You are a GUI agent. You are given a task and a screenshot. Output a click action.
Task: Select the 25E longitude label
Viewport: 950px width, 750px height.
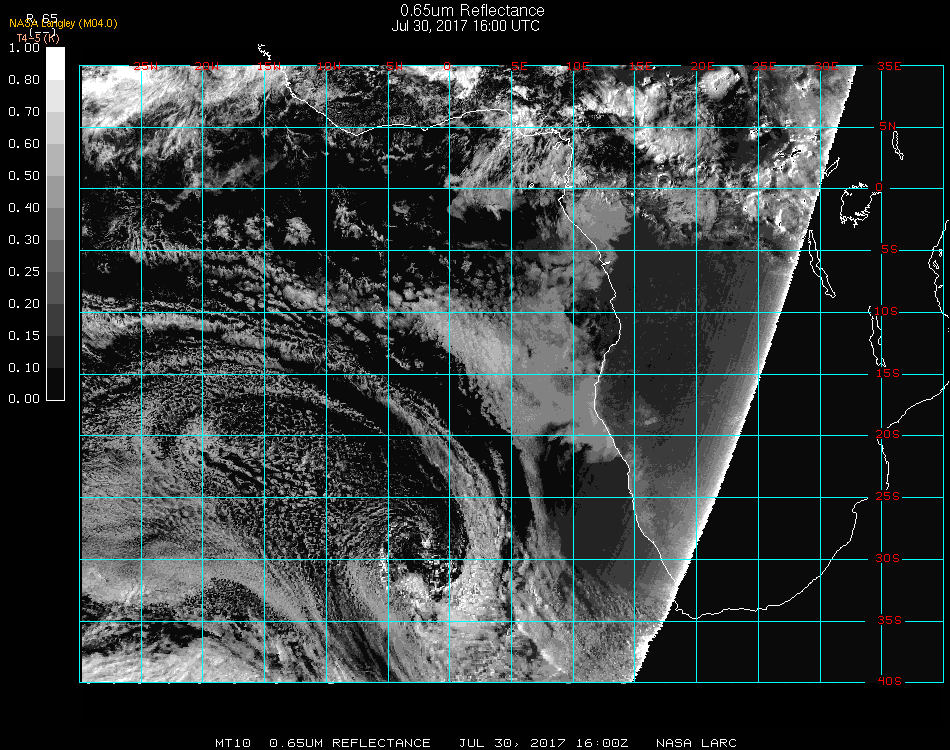pyautogui.click(x=765, y=66)
